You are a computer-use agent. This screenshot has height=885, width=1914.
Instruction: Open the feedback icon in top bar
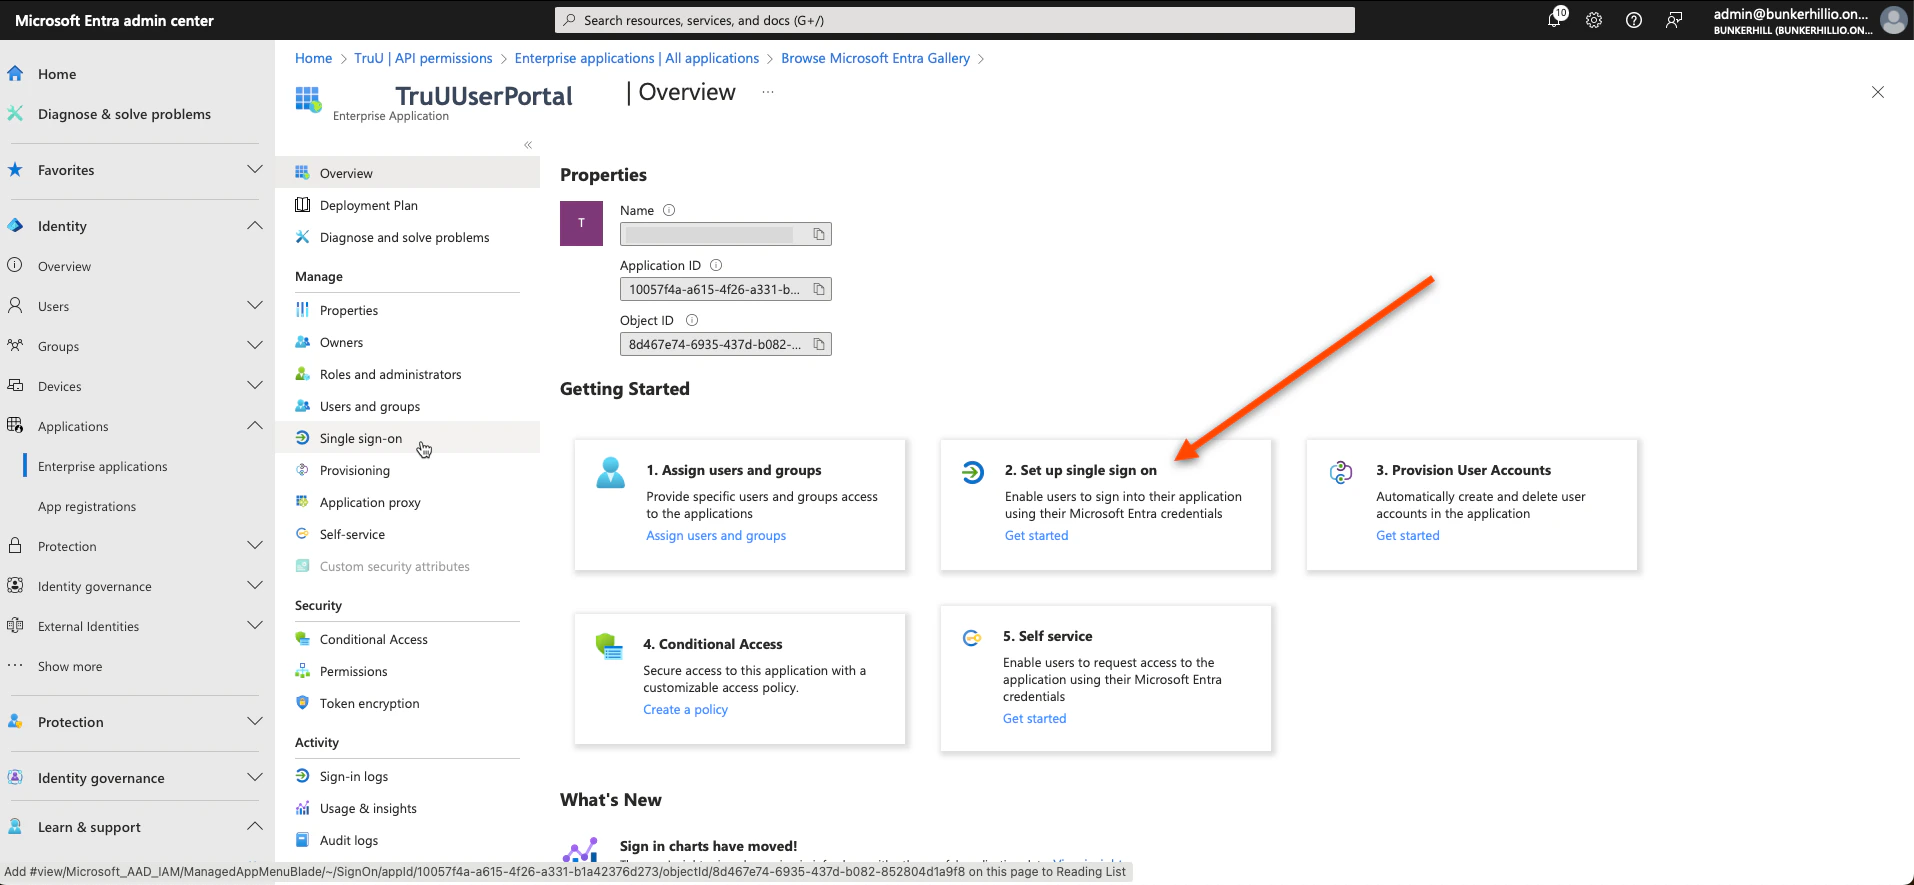[1674, 20]
